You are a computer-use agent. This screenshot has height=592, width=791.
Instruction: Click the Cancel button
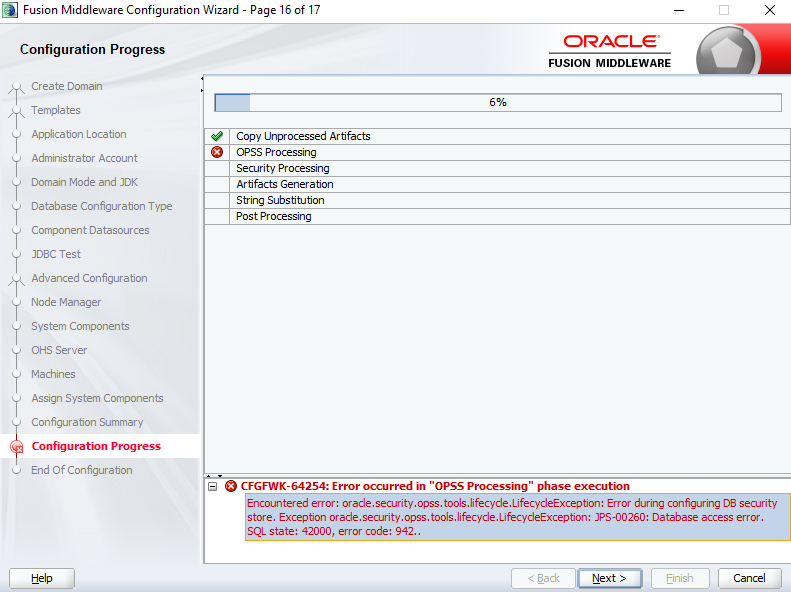click(749, 578)
